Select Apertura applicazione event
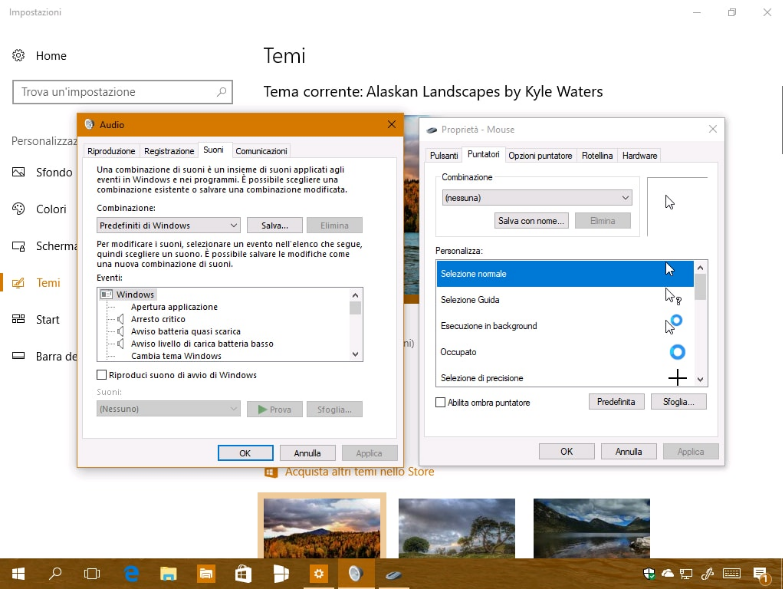Image resolution: width=783 pixels, height=589 pixels. point(174,307)
